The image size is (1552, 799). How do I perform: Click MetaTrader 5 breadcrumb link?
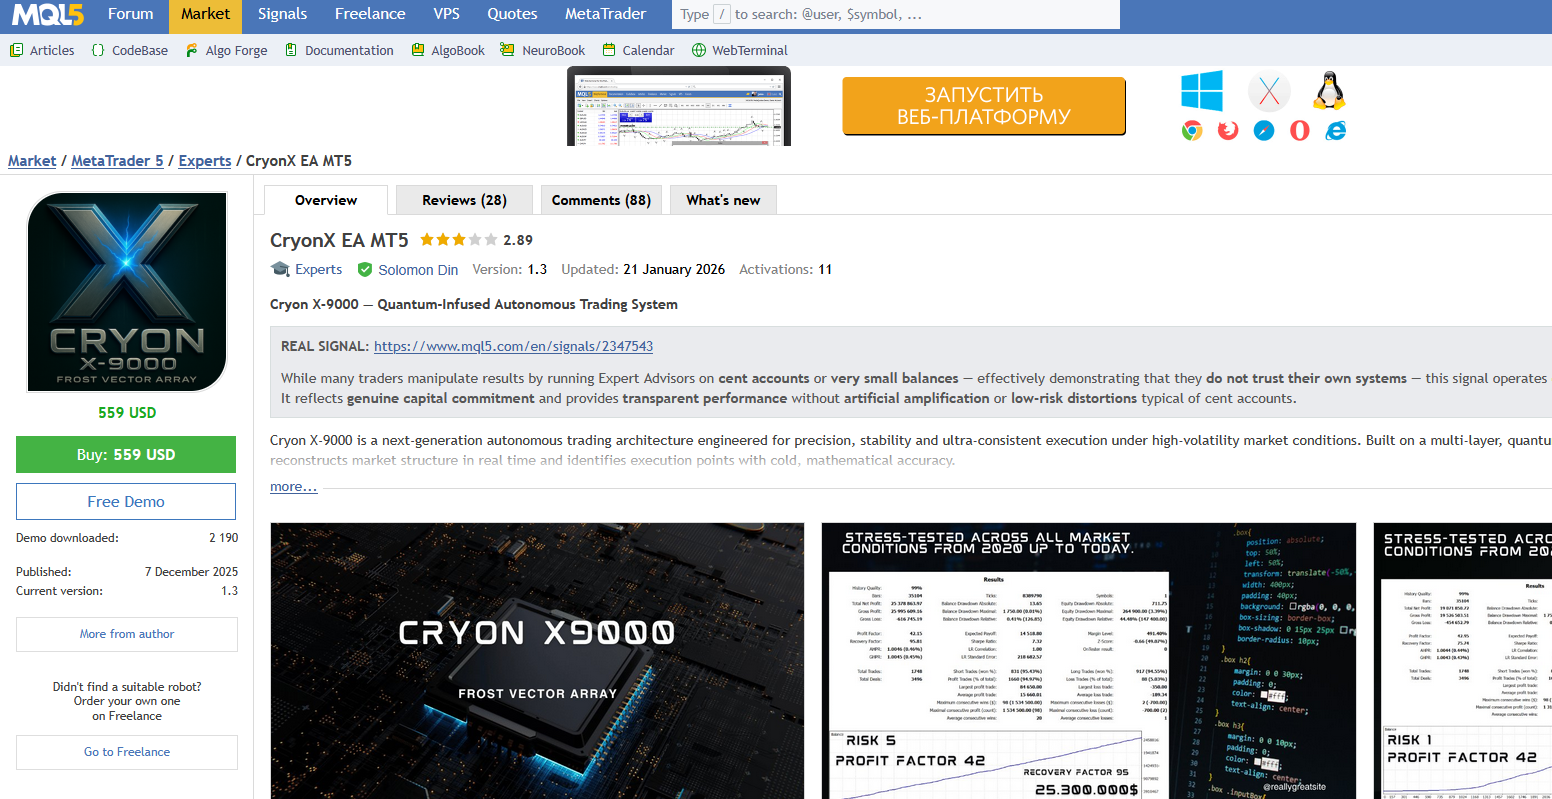[x=117, y=161]
